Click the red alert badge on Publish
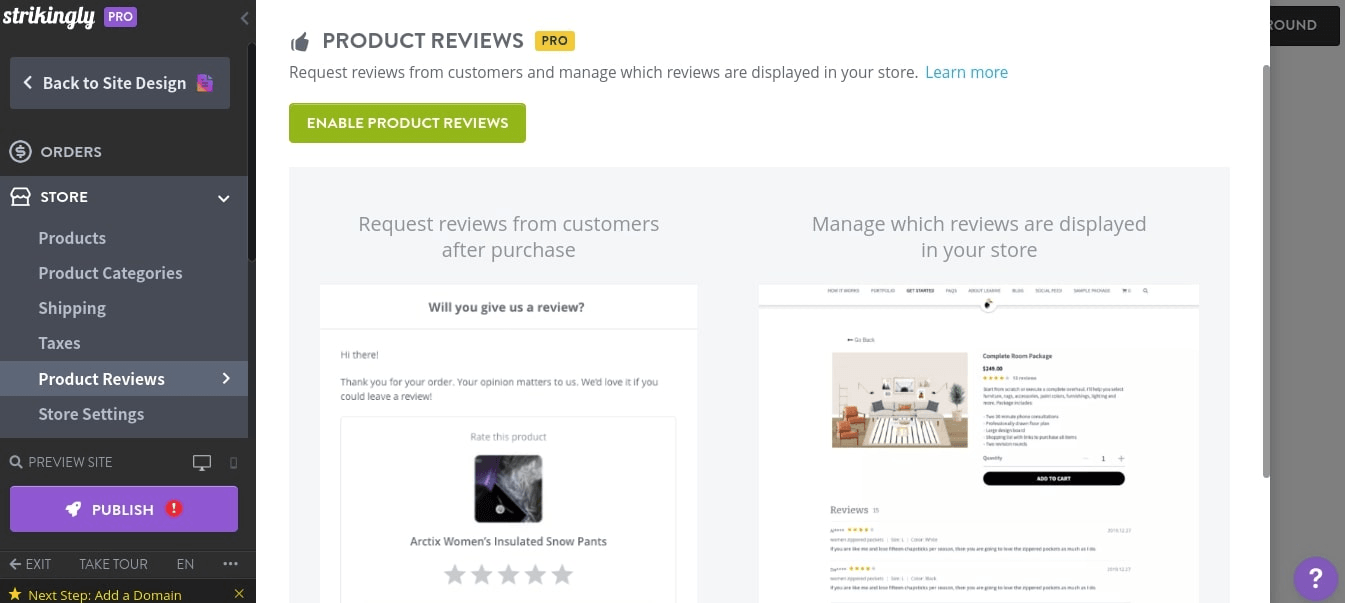The image size is (1345, 603). [x=174, y=508]
